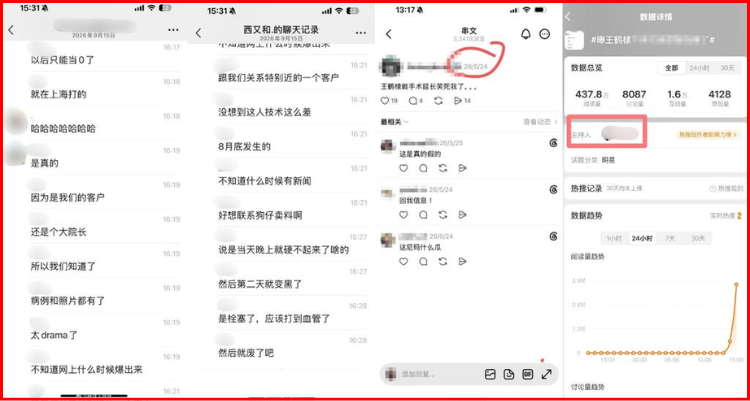Tap the notification bell in 串文 header
This screenshot has height=401, width=750.
point(526,34)
